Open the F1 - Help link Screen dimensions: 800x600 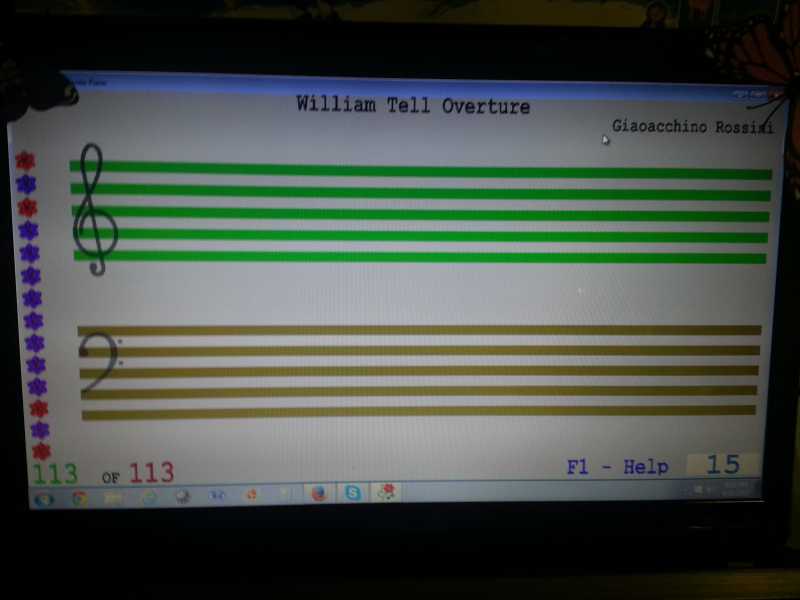point(617,466)
